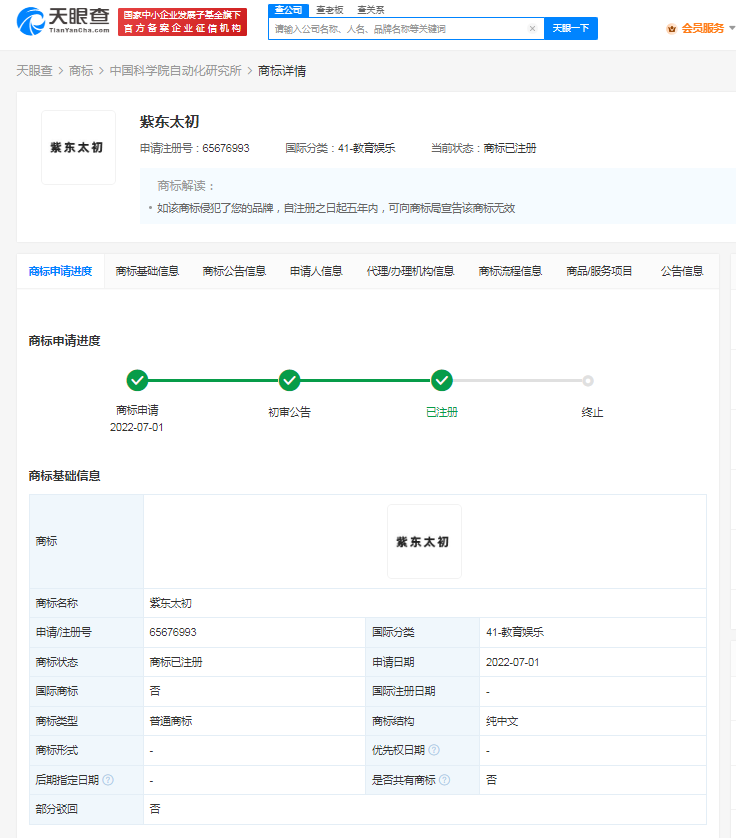Open 中国科学院自动化研究所 breadcrumb link
The width and height of the screenshot is (736, 838).
[x=175, y=71]
